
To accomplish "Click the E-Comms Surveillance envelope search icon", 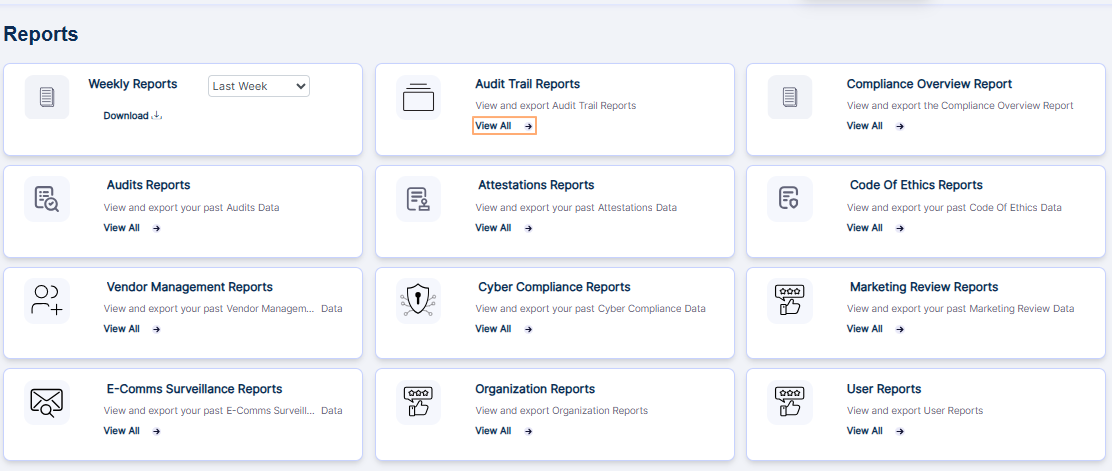I will [x=47, y=402].
